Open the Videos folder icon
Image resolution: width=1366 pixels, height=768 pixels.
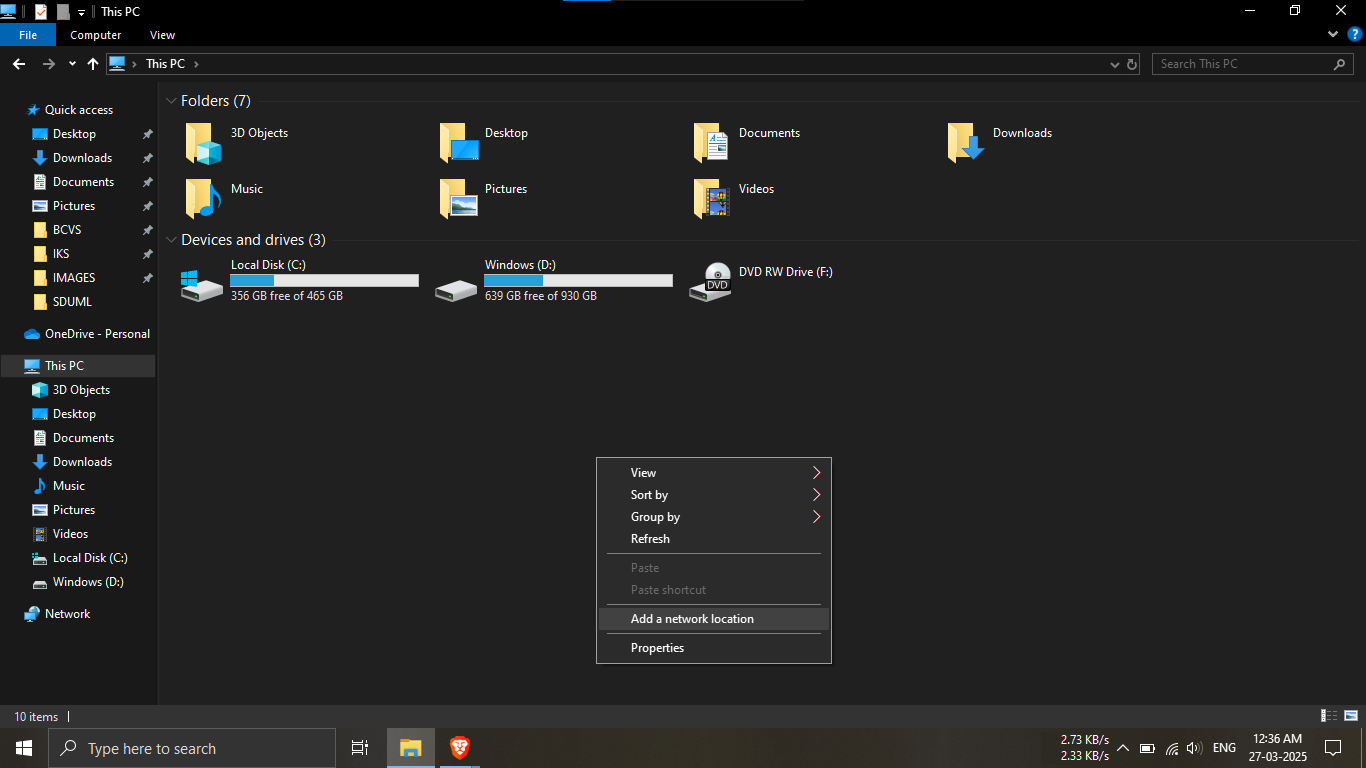[x=711, y=199]
